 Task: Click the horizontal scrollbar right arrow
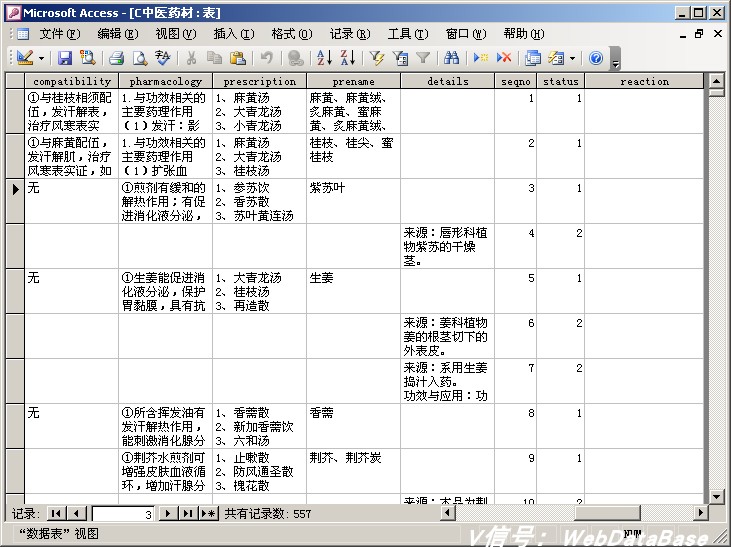click(x=701, y=513)
